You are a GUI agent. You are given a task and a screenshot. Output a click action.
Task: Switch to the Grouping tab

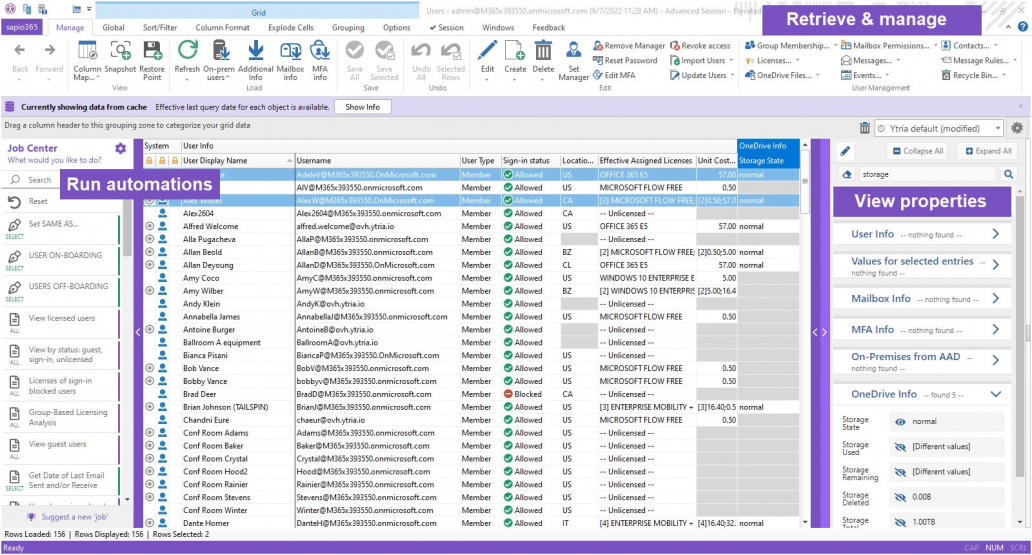point(348,28)
